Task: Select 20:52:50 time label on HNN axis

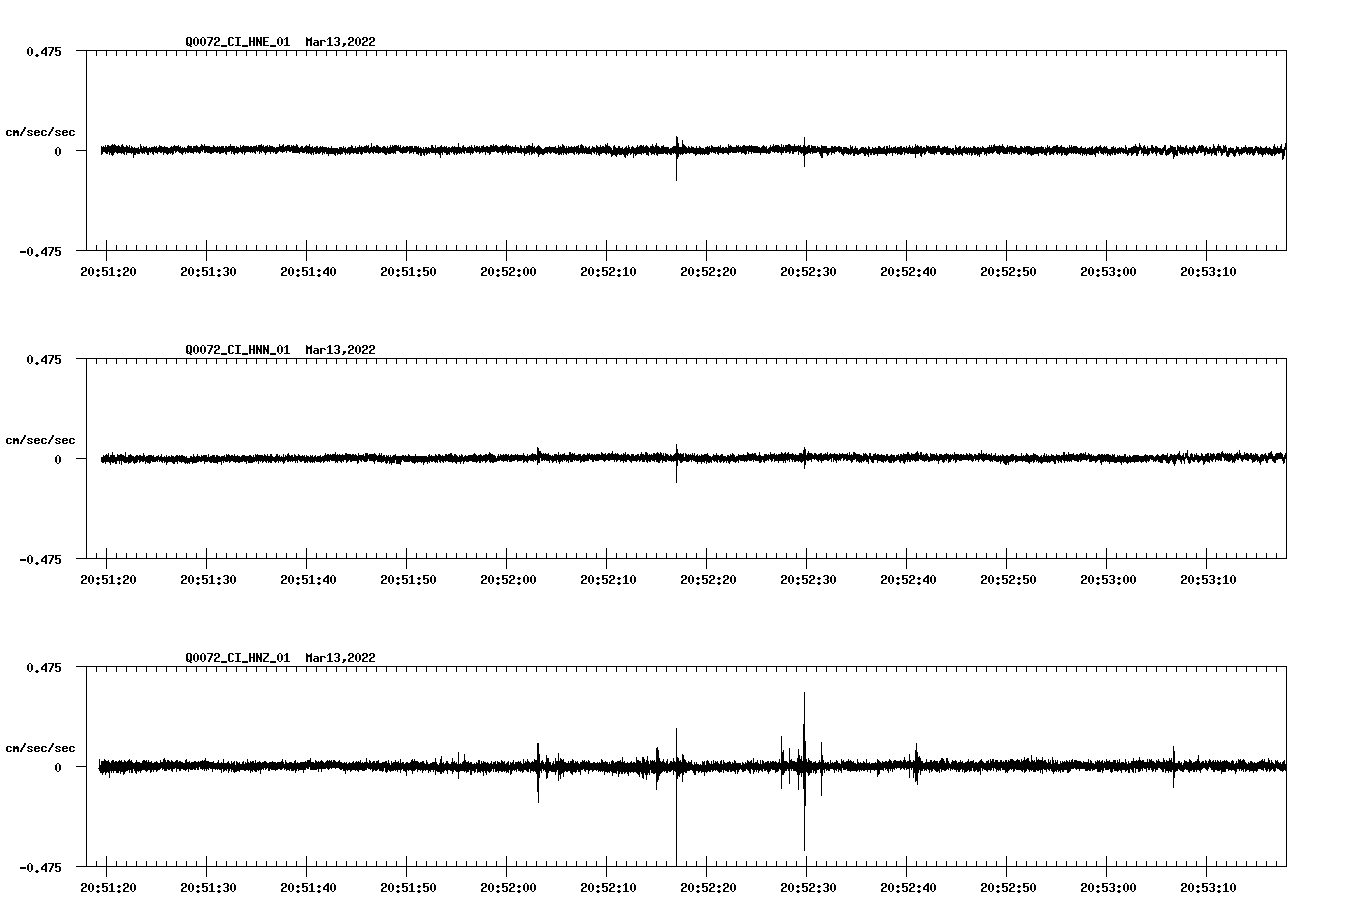Action: (x=1008, y=580)
